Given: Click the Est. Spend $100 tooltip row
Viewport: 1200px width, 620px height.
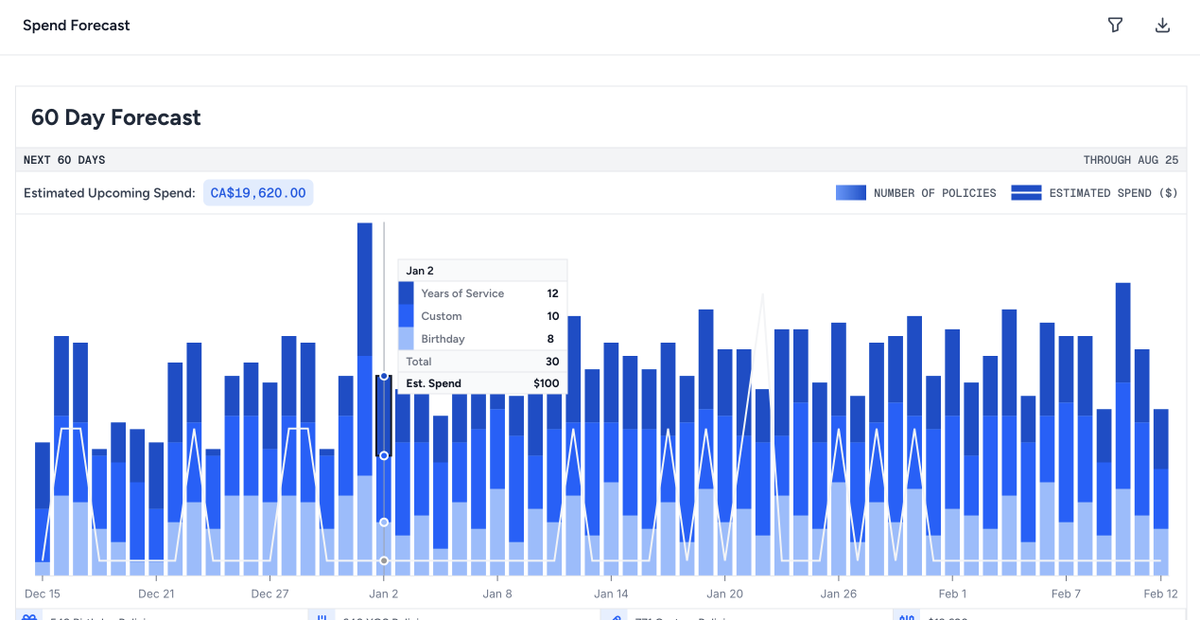Looking at the screenshot, I should [482, 383].
